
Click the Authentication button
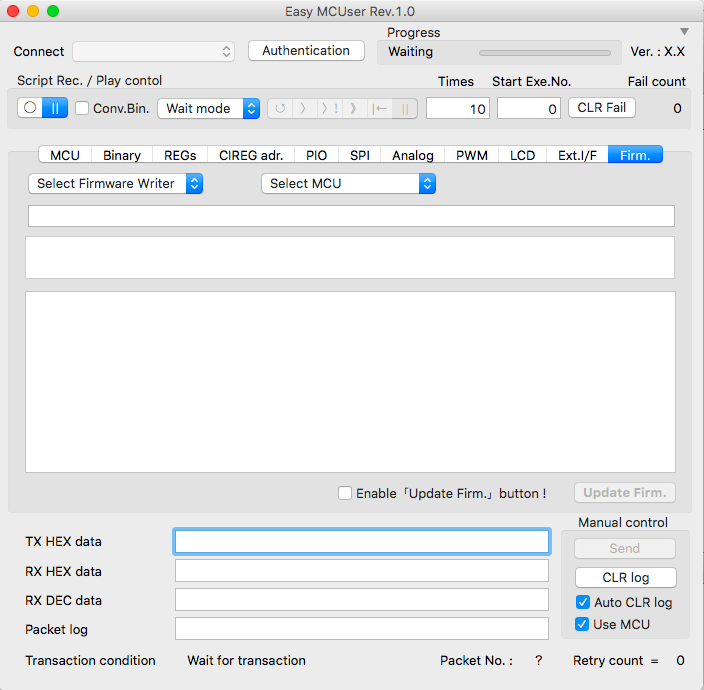pos(306,51)
